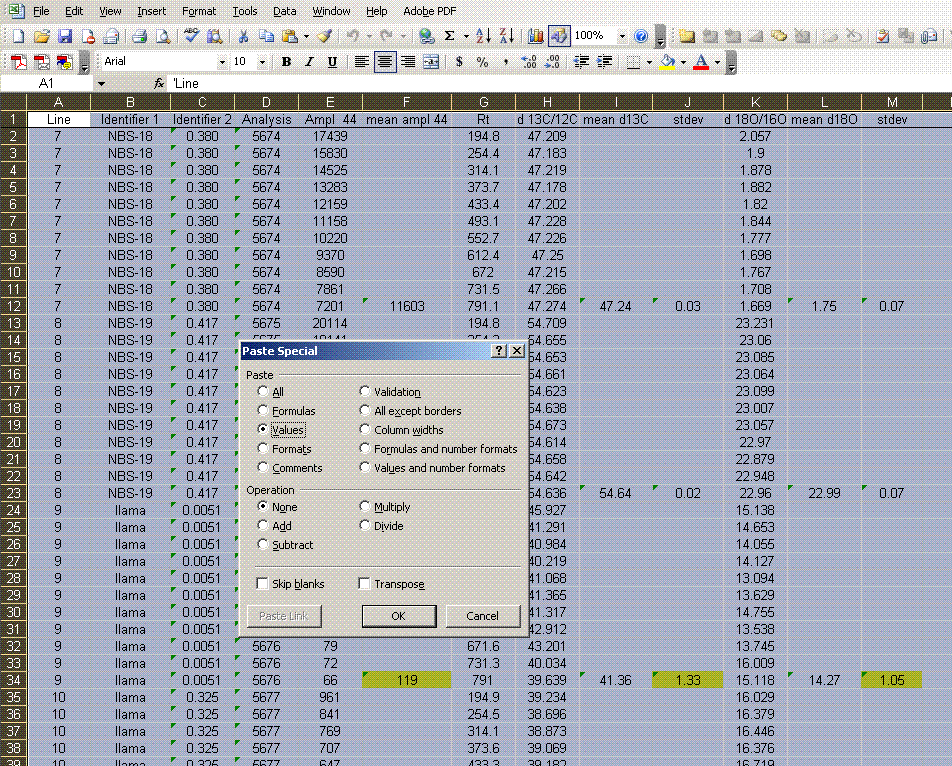Open the File menu
Image resolution: width=952 pixels, height=766 pixels.
(x=41, y=11)
